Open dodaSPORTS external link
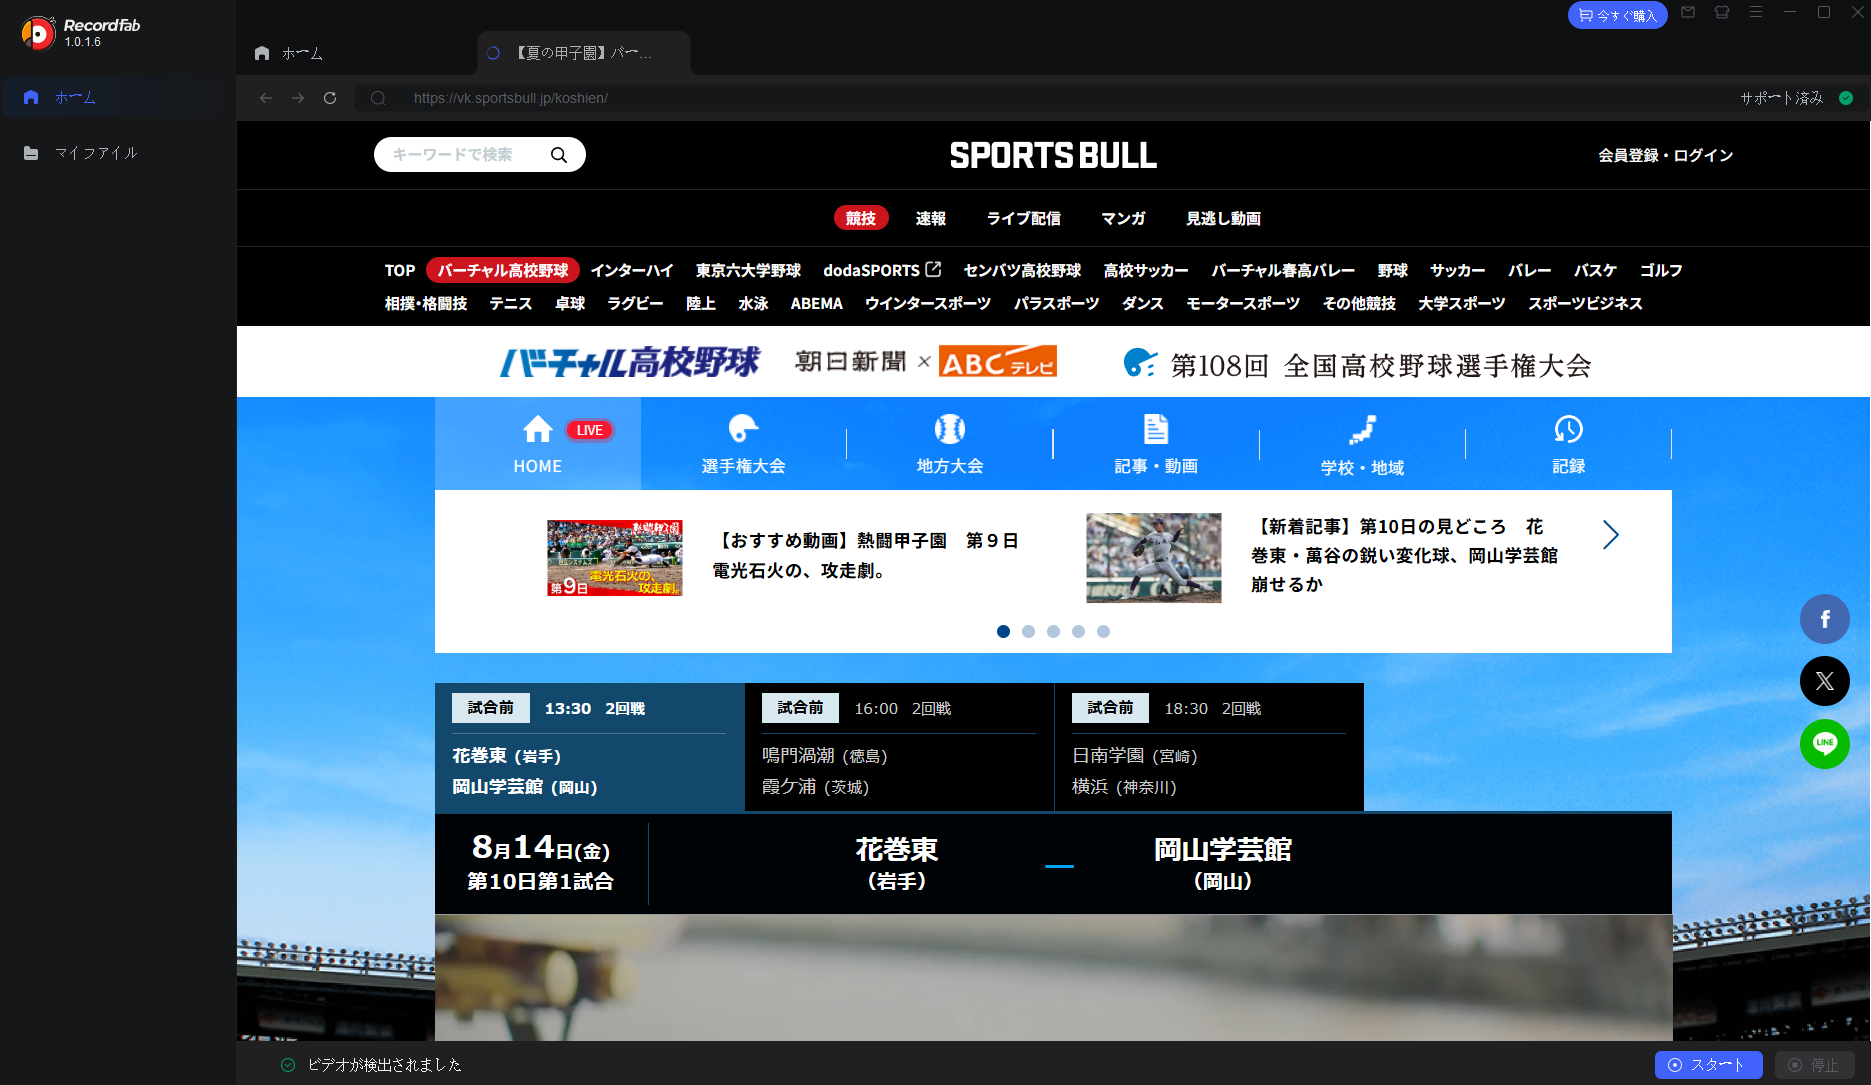This screenshot has height=1085, width=1871. [882, 270]
